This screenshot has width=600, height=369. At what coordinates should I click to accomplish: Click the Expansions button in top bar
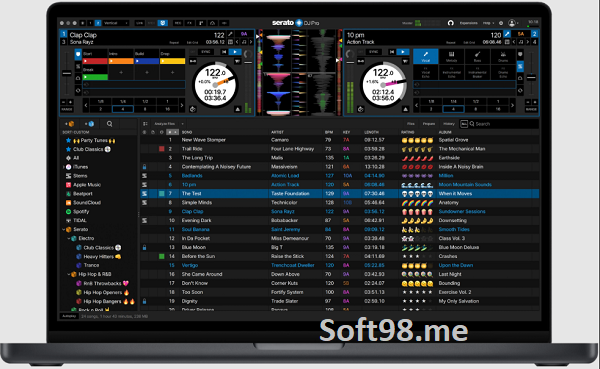point(469,23)
